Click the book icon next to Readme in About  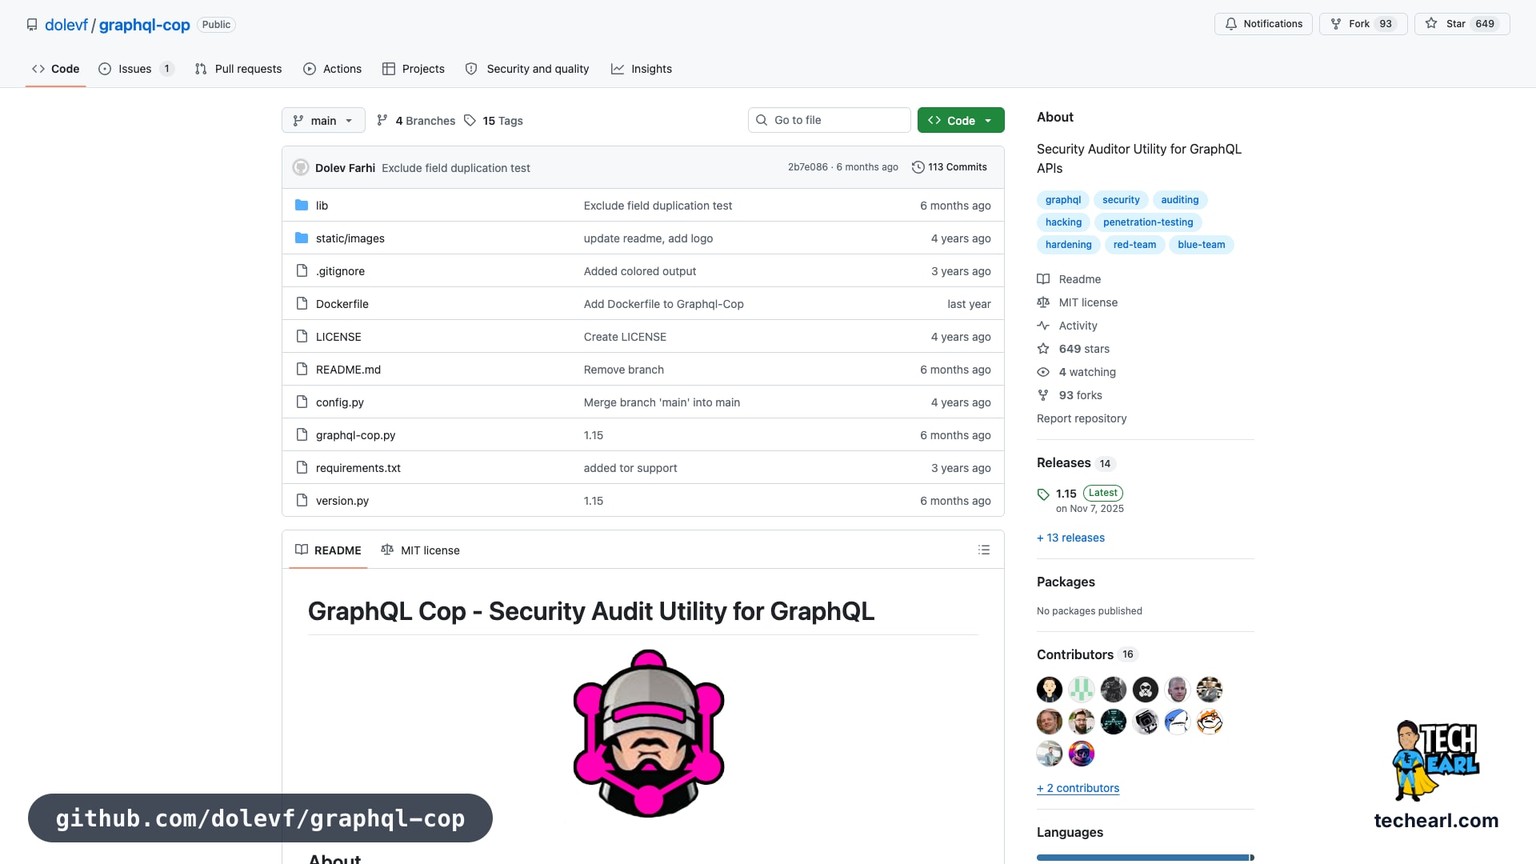coord(1043,279)
